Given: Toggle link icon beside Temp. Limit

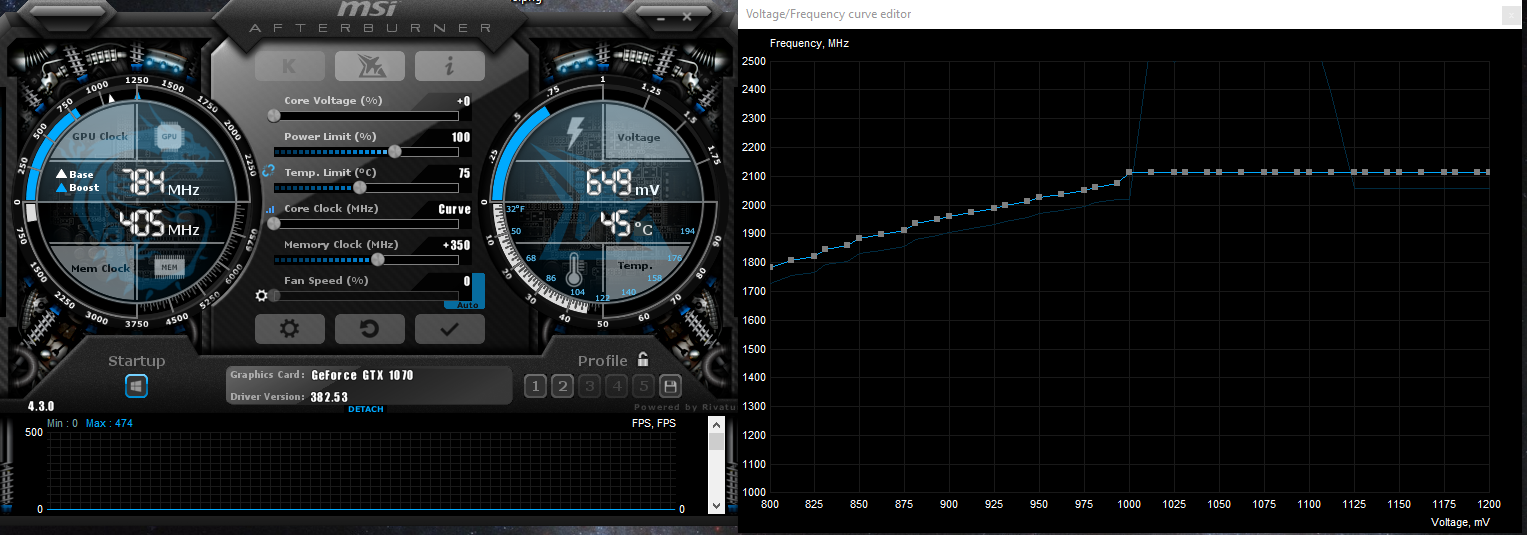Looking at the screenshot, I should tap(268, 172).
